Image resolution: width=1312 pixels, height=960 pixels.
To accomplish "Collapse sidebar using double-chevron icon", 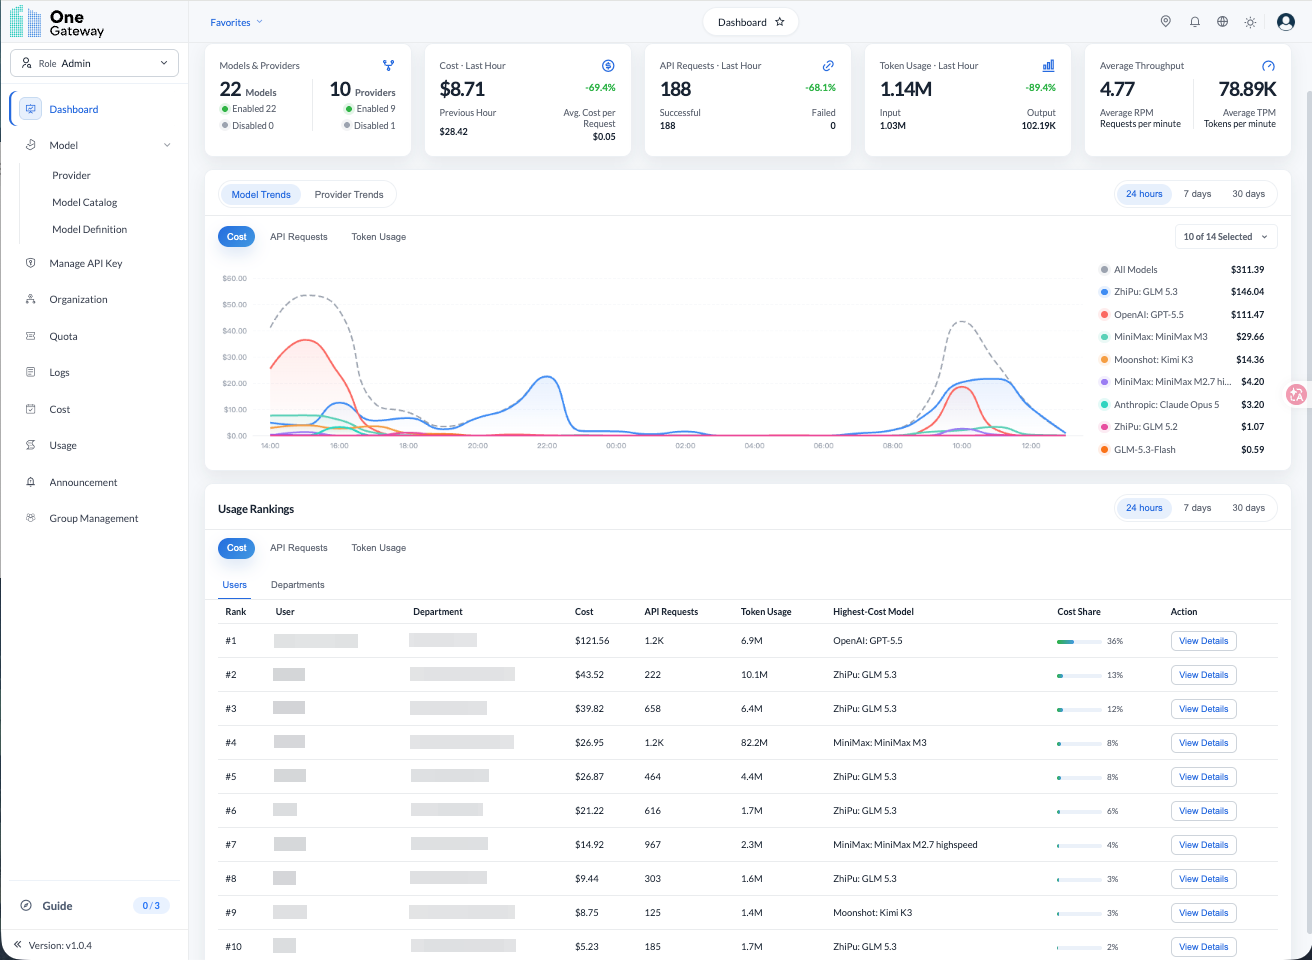I will (18, 945).
